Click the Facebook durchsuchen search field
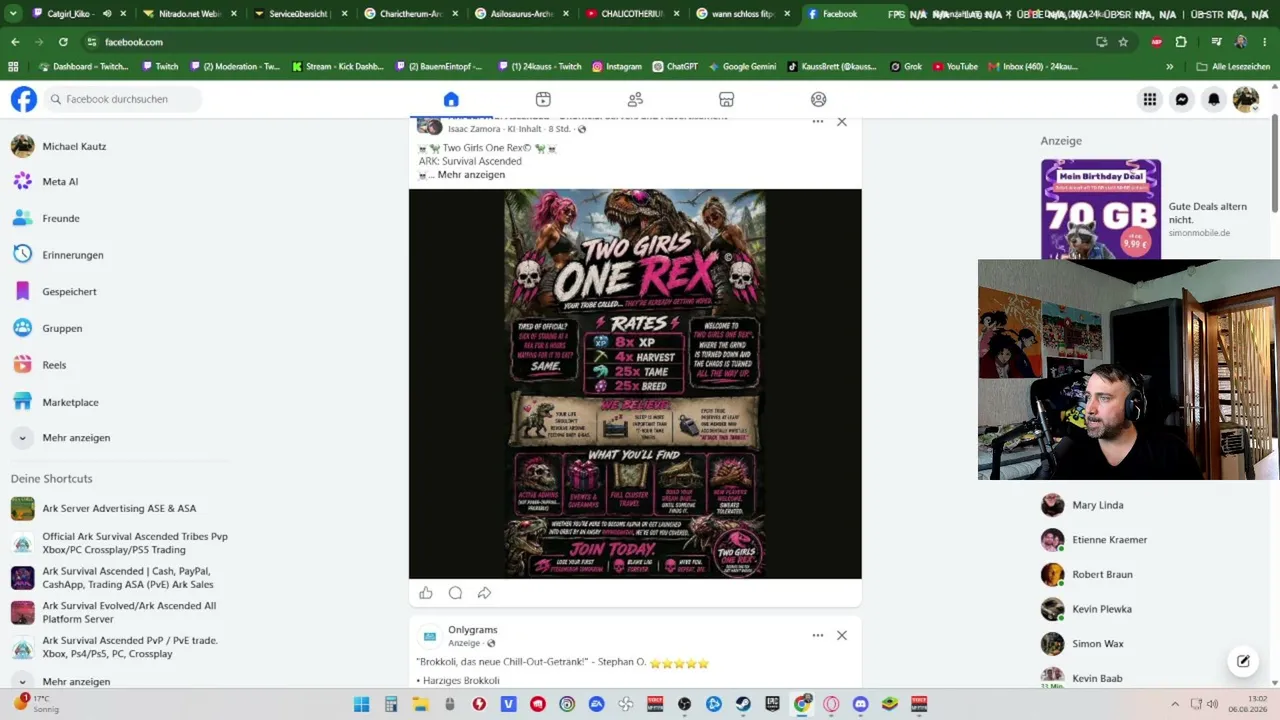 coord(124,99)
